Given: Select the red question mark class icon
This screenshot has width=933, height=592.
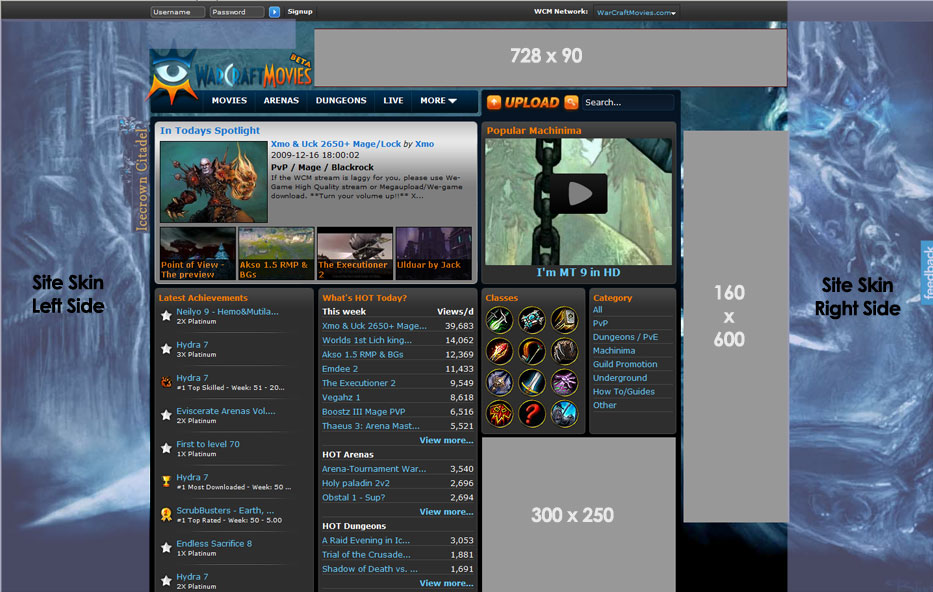Looking at the screenshot, I should 531,414.
